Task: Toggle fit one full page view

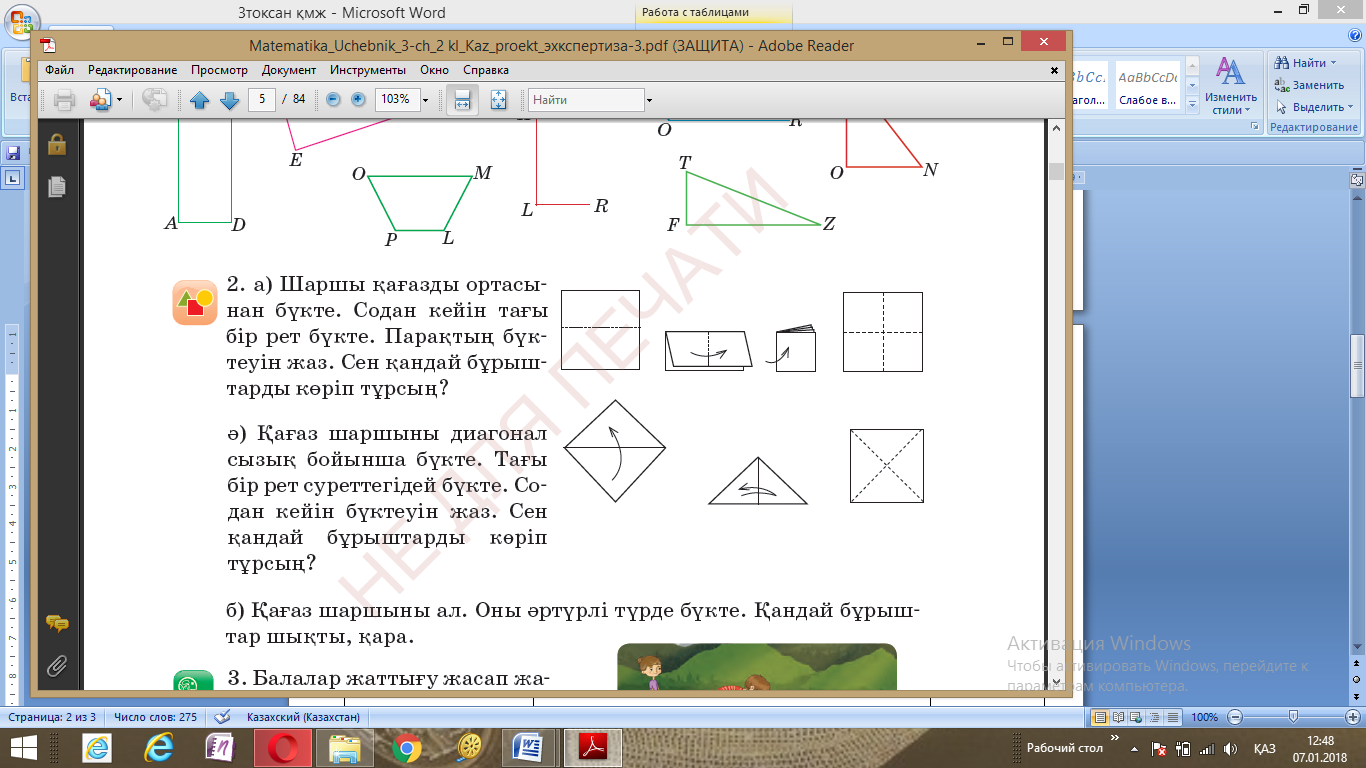Action: click(x=499, y=100)
